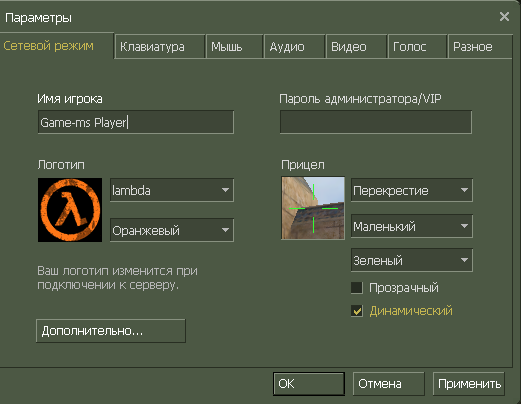
Task: Open the lambda logo dropdown
Action: [172, 190]
